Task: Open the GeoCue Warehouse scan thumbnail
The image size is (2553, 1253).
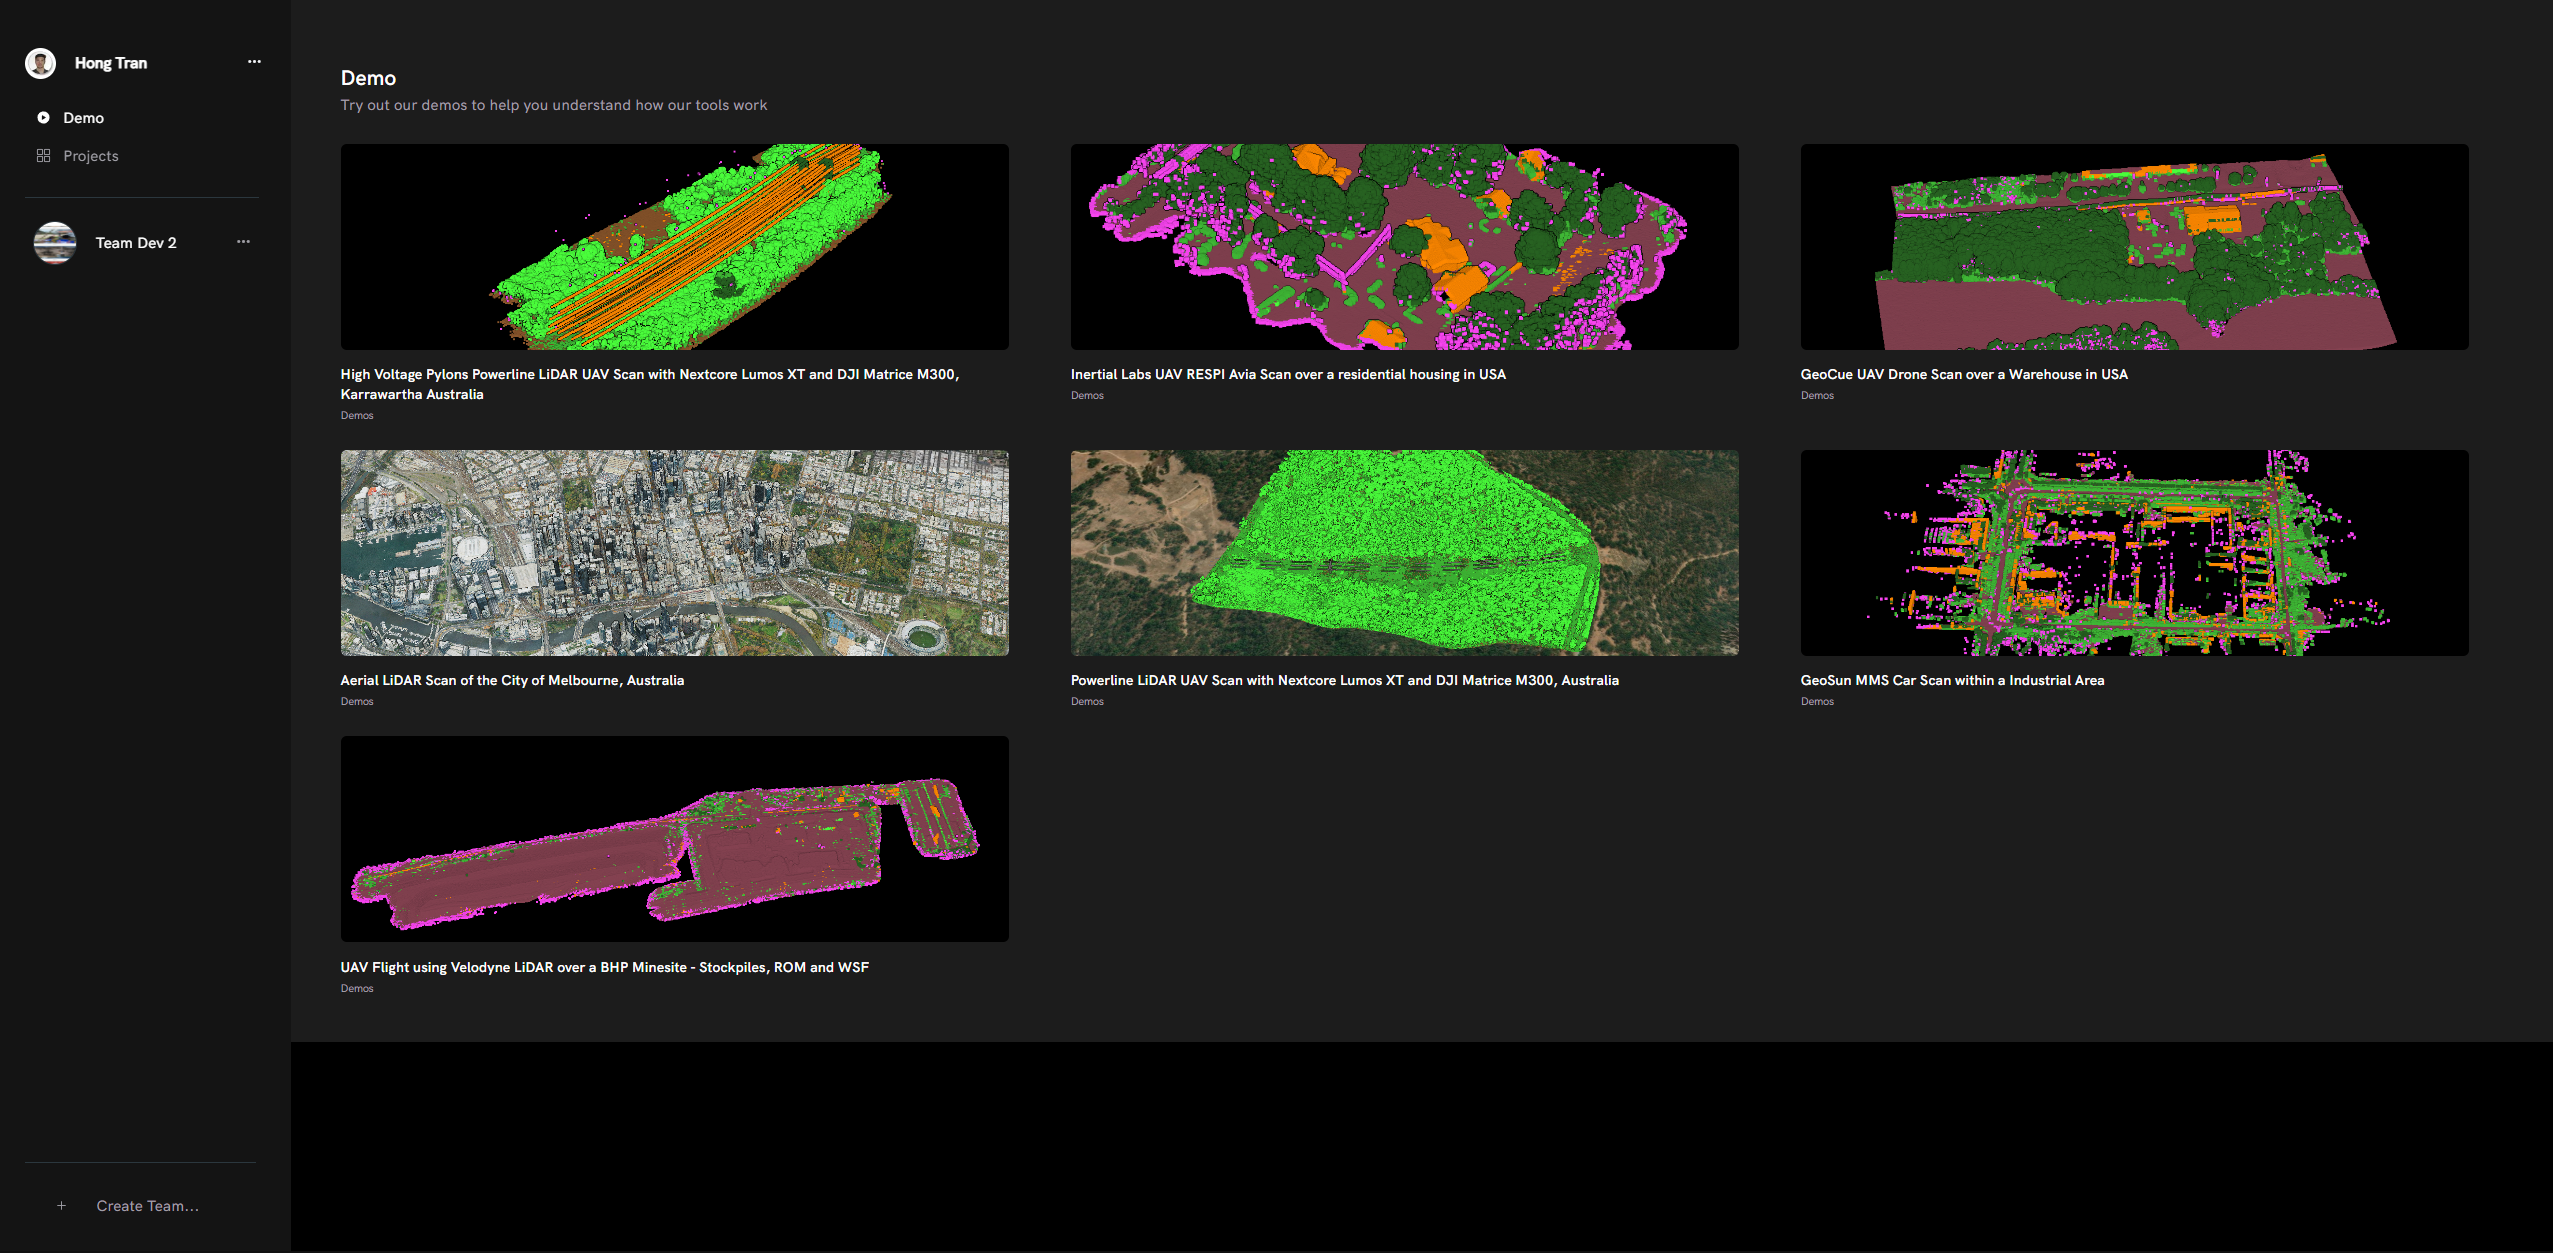Action: pyautogui.click(x=2134, y=247)
